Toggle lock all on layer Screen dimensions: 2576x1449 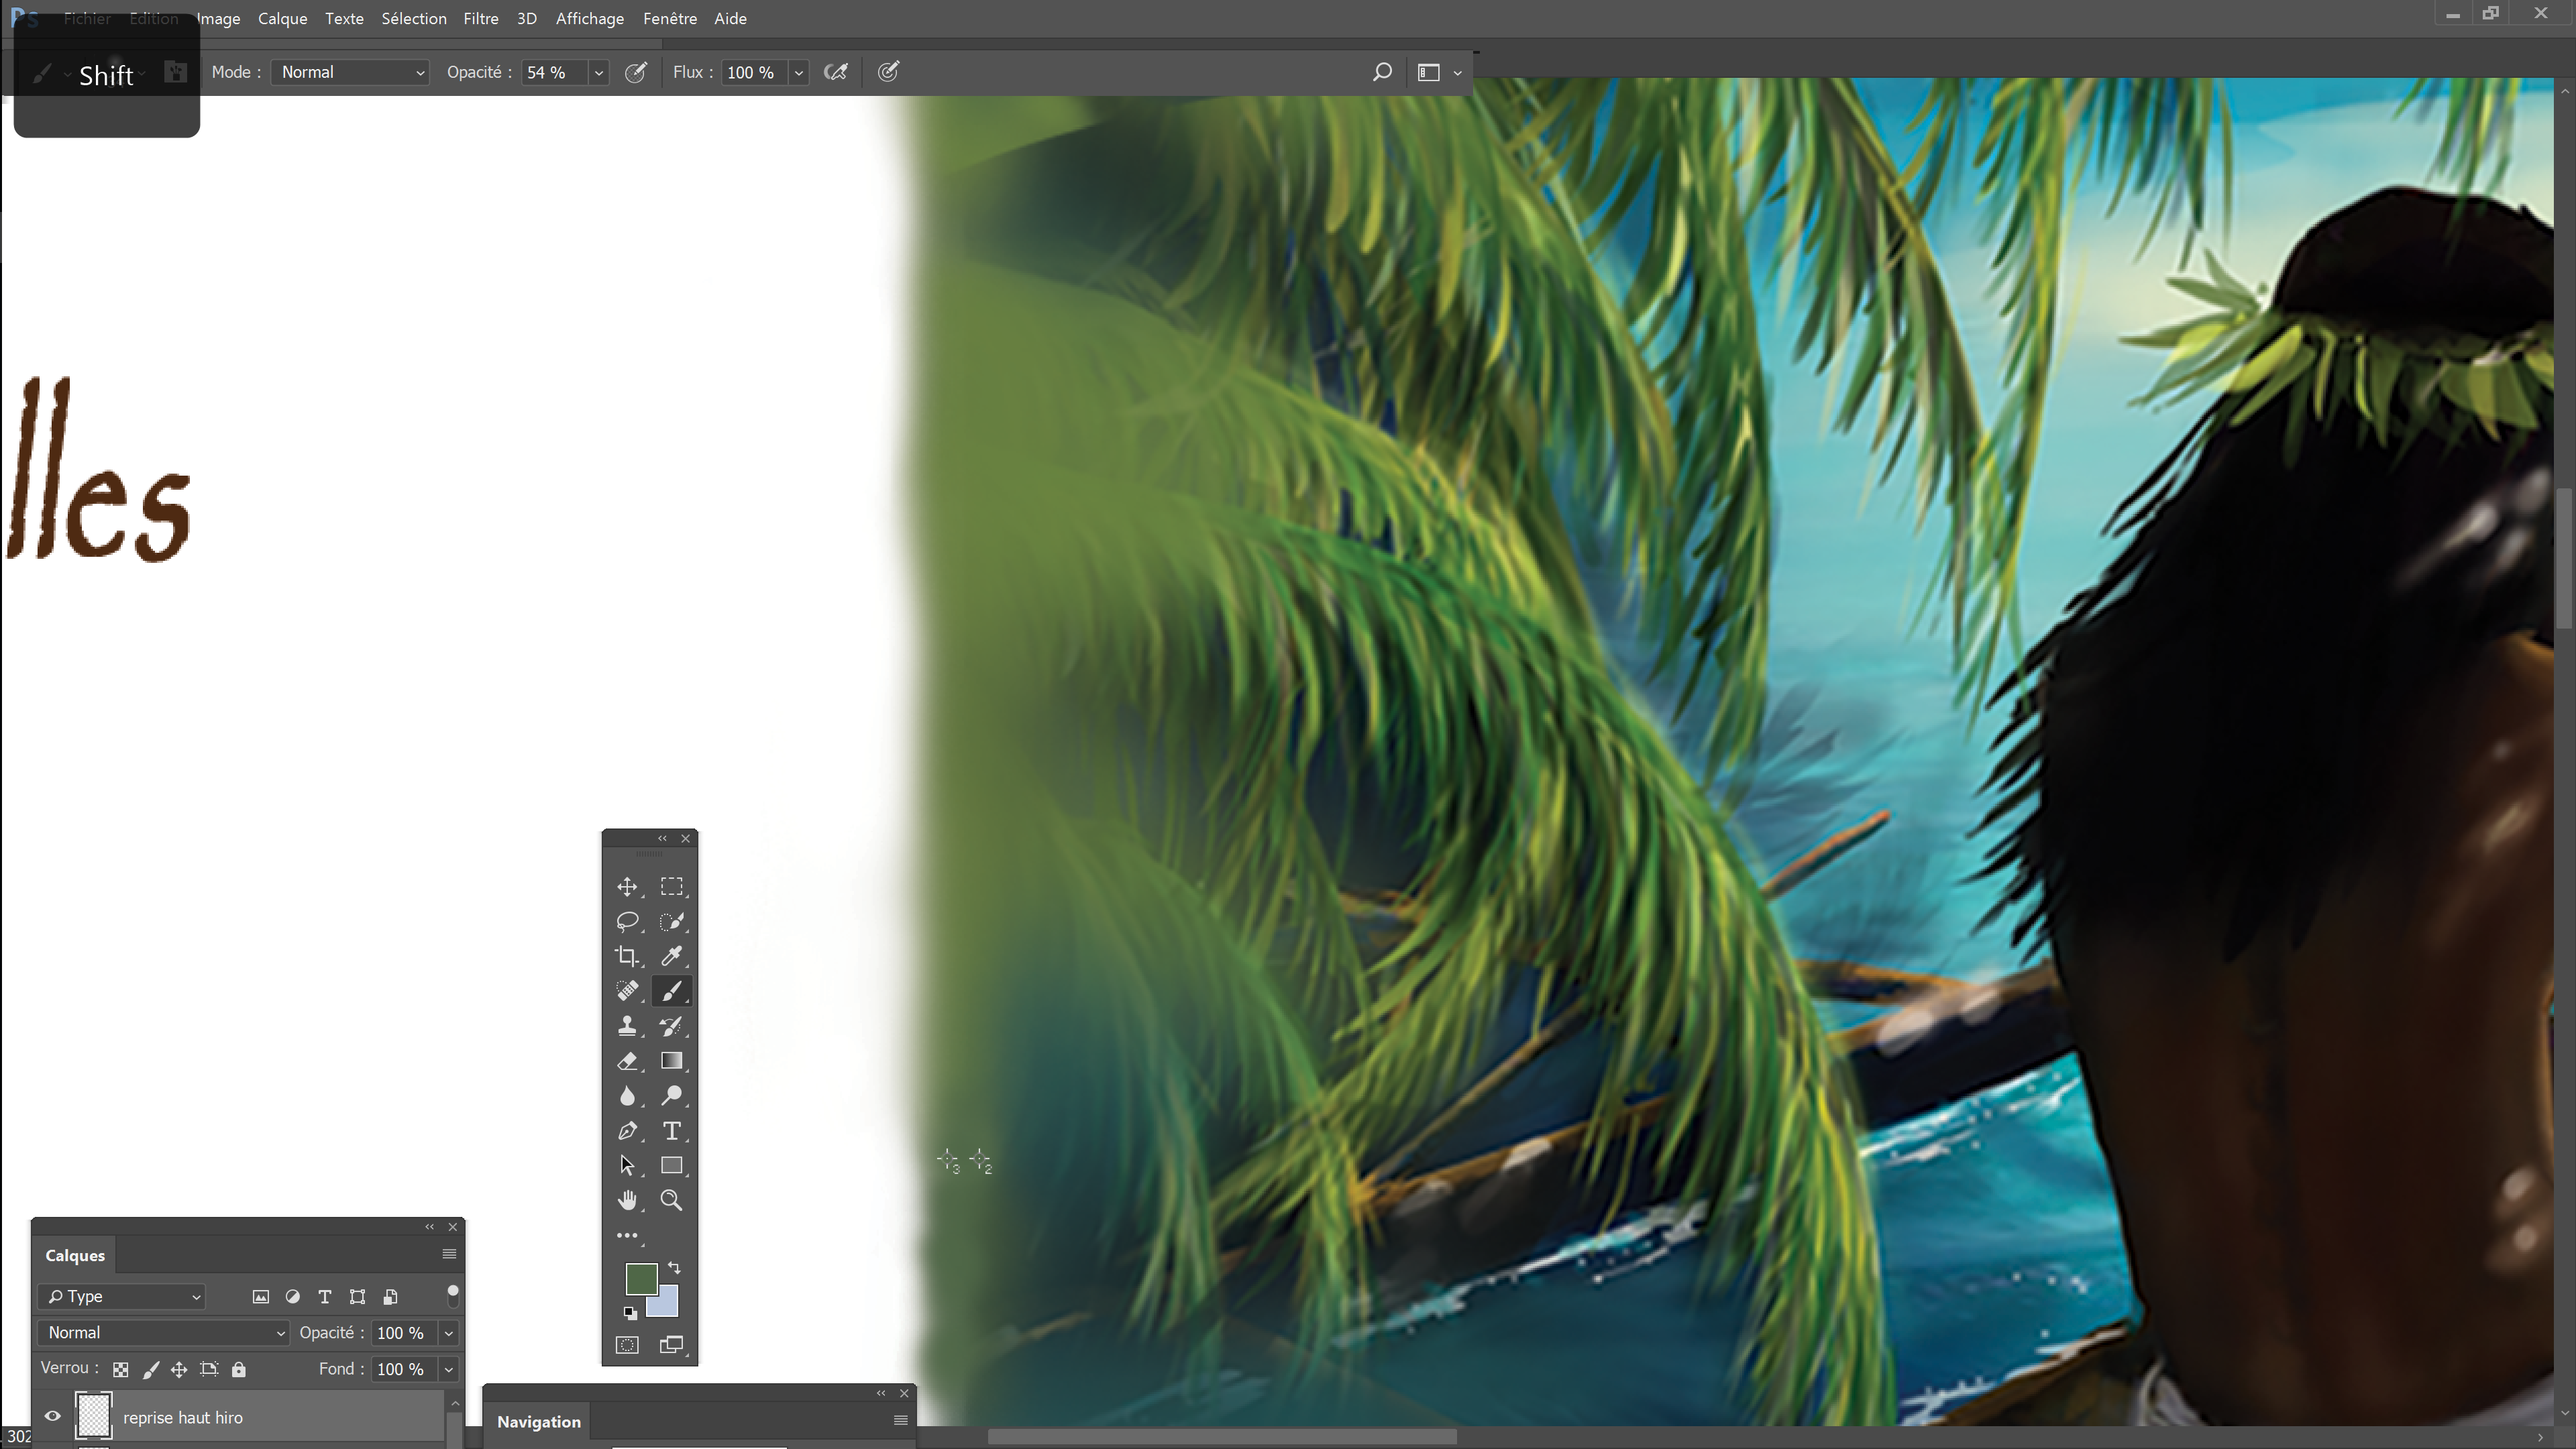pos(239,1369)
